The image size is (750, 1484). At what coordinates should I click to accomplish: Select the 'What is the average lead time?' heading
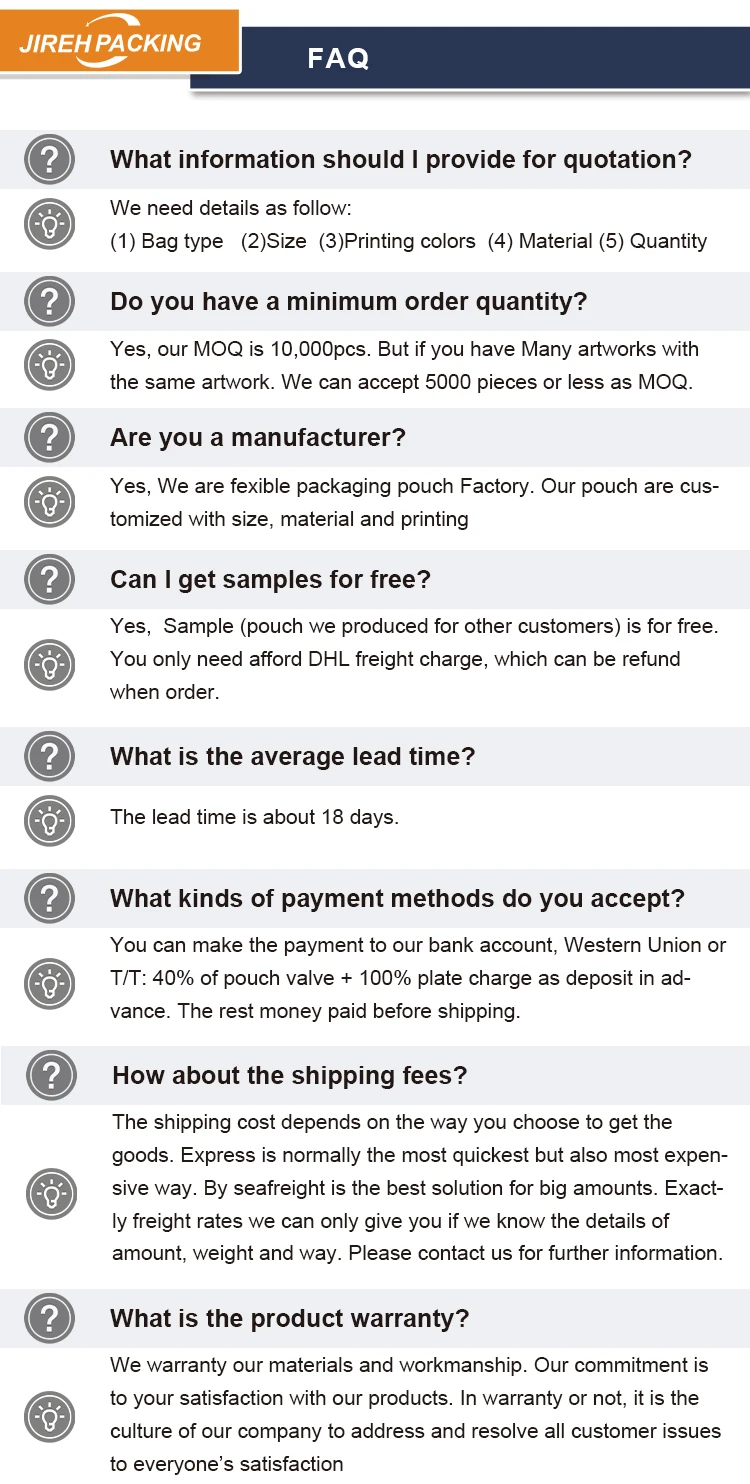pyautogui.click(x=293, y=757)
